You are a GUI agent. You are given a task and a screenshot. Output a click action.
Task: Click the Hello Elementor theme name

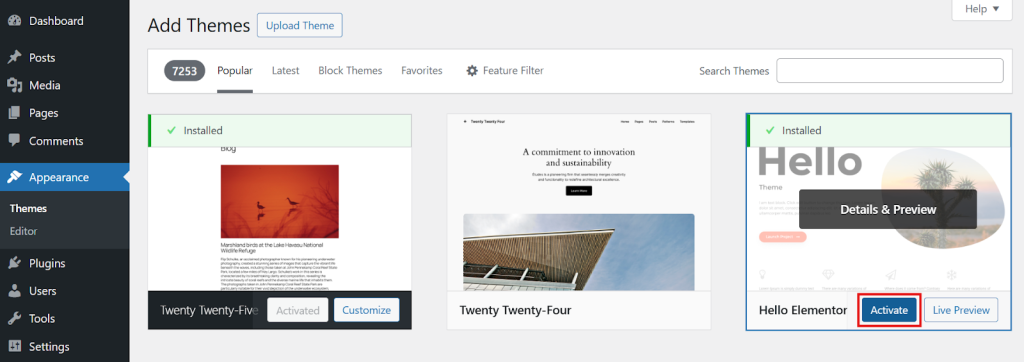click(x=803, y=310)
